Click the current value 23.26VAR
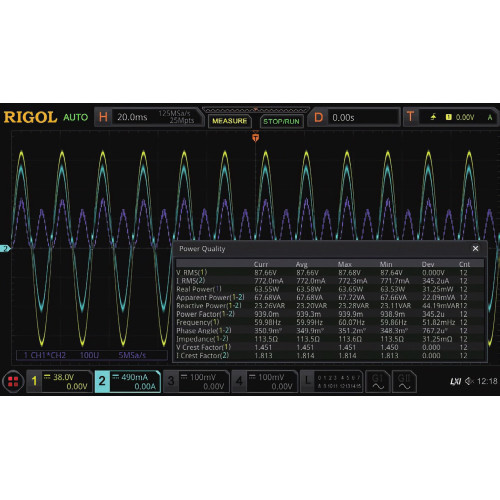The image size is (500, 500). point(270,306)
